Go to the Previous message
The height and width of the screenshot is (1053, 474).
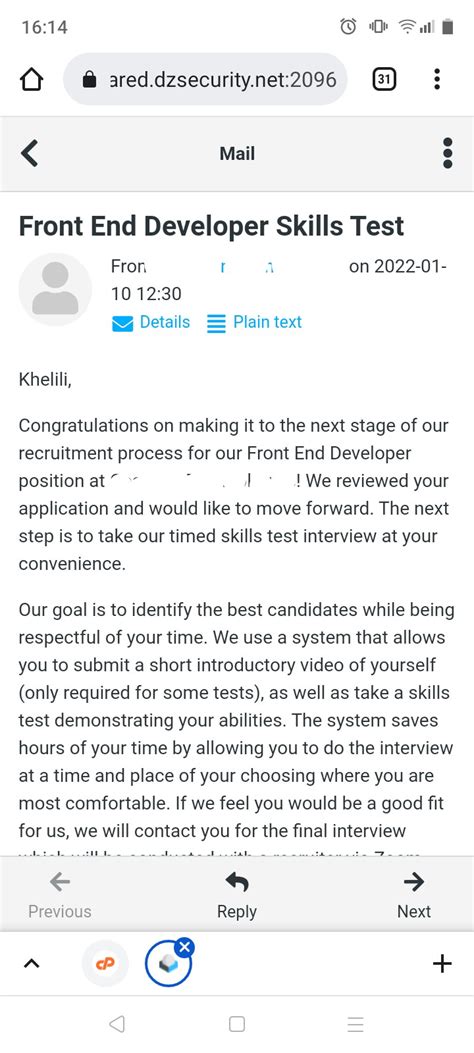pyautogui.click(x=60, y=895)
